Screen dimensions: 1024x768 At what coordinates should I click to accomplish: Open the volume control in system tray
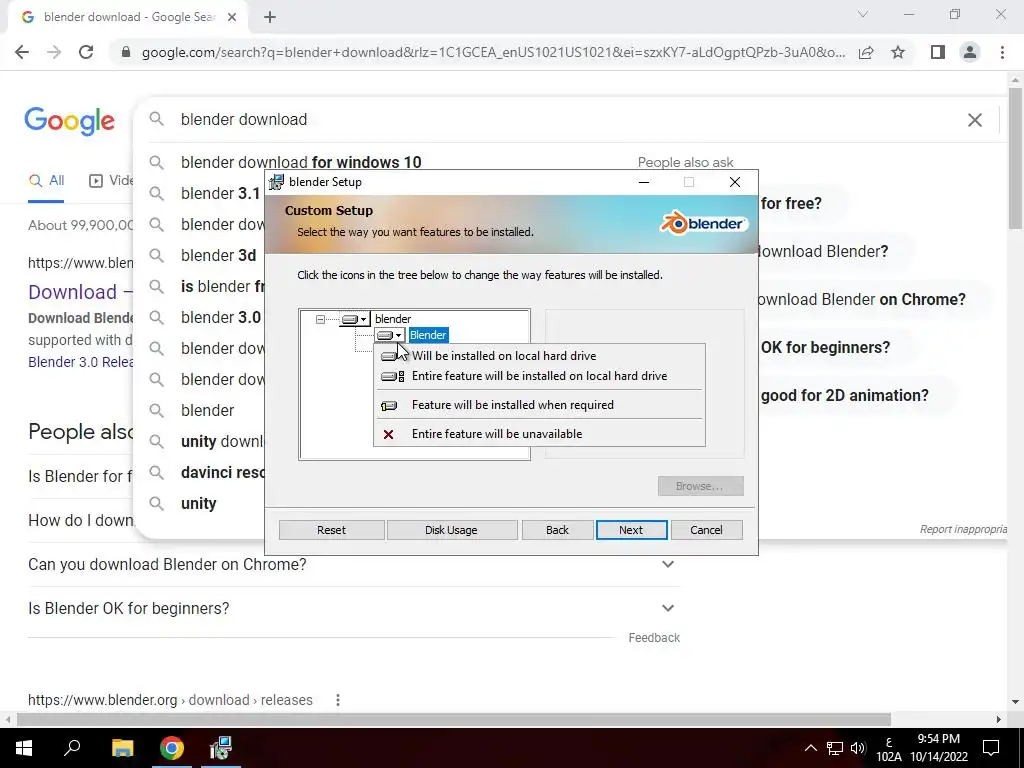pyautogui.click(x=858, y=748)
